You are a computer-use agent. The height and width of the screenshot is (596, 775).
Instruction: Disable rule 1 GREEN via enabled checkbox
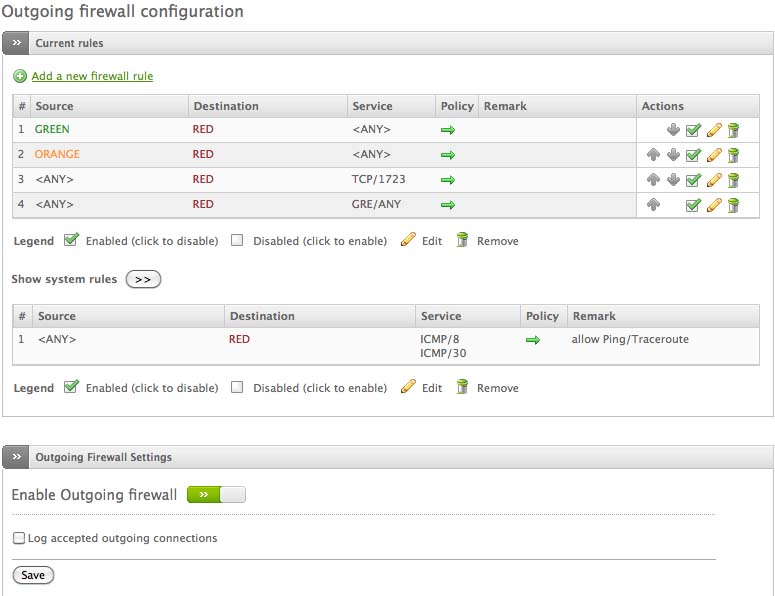(x=693, y=130)
